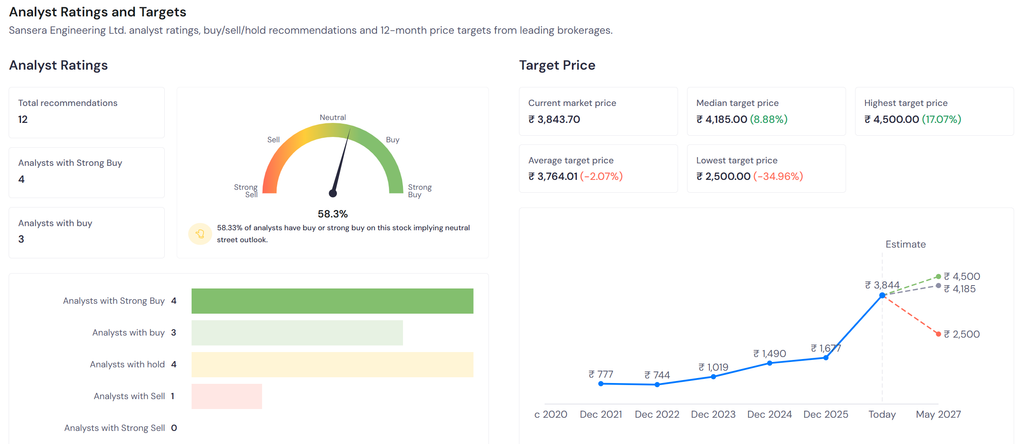Click the ₹ 1,677 Dec 2025 data point

point(826,358)
